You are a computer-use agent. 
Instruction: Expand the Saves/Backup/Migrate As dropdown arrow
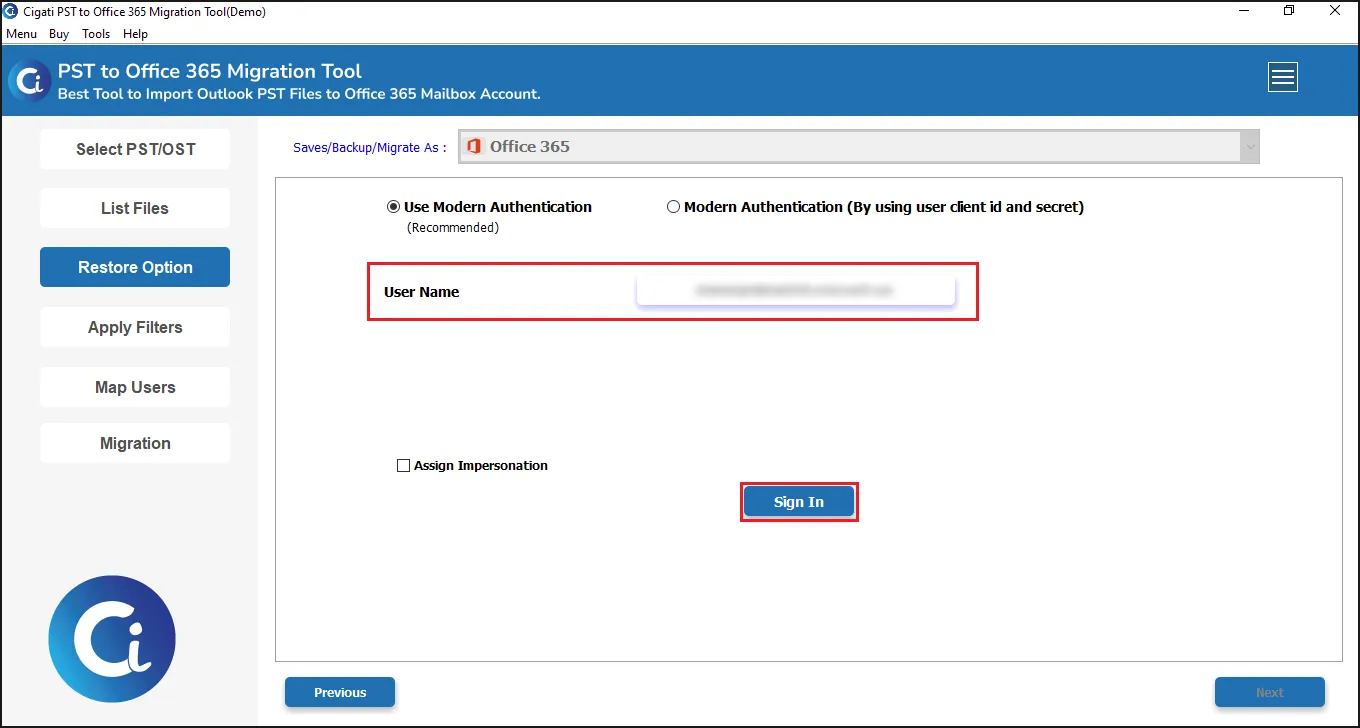click(x=1249, y=147)
